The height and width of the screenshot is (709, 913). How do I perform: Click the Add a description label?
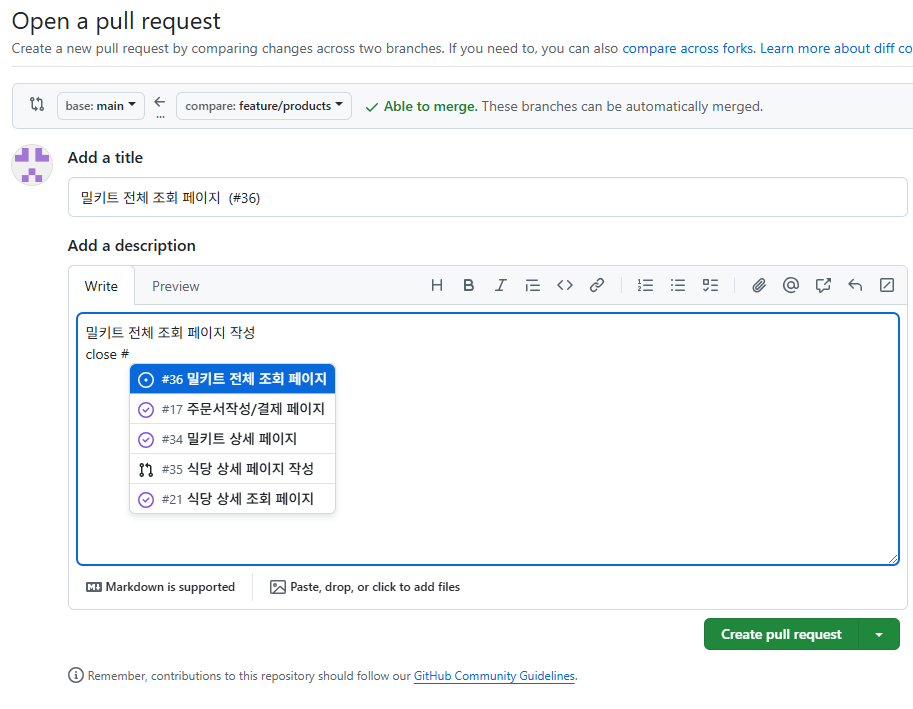(x=132, y=246)
